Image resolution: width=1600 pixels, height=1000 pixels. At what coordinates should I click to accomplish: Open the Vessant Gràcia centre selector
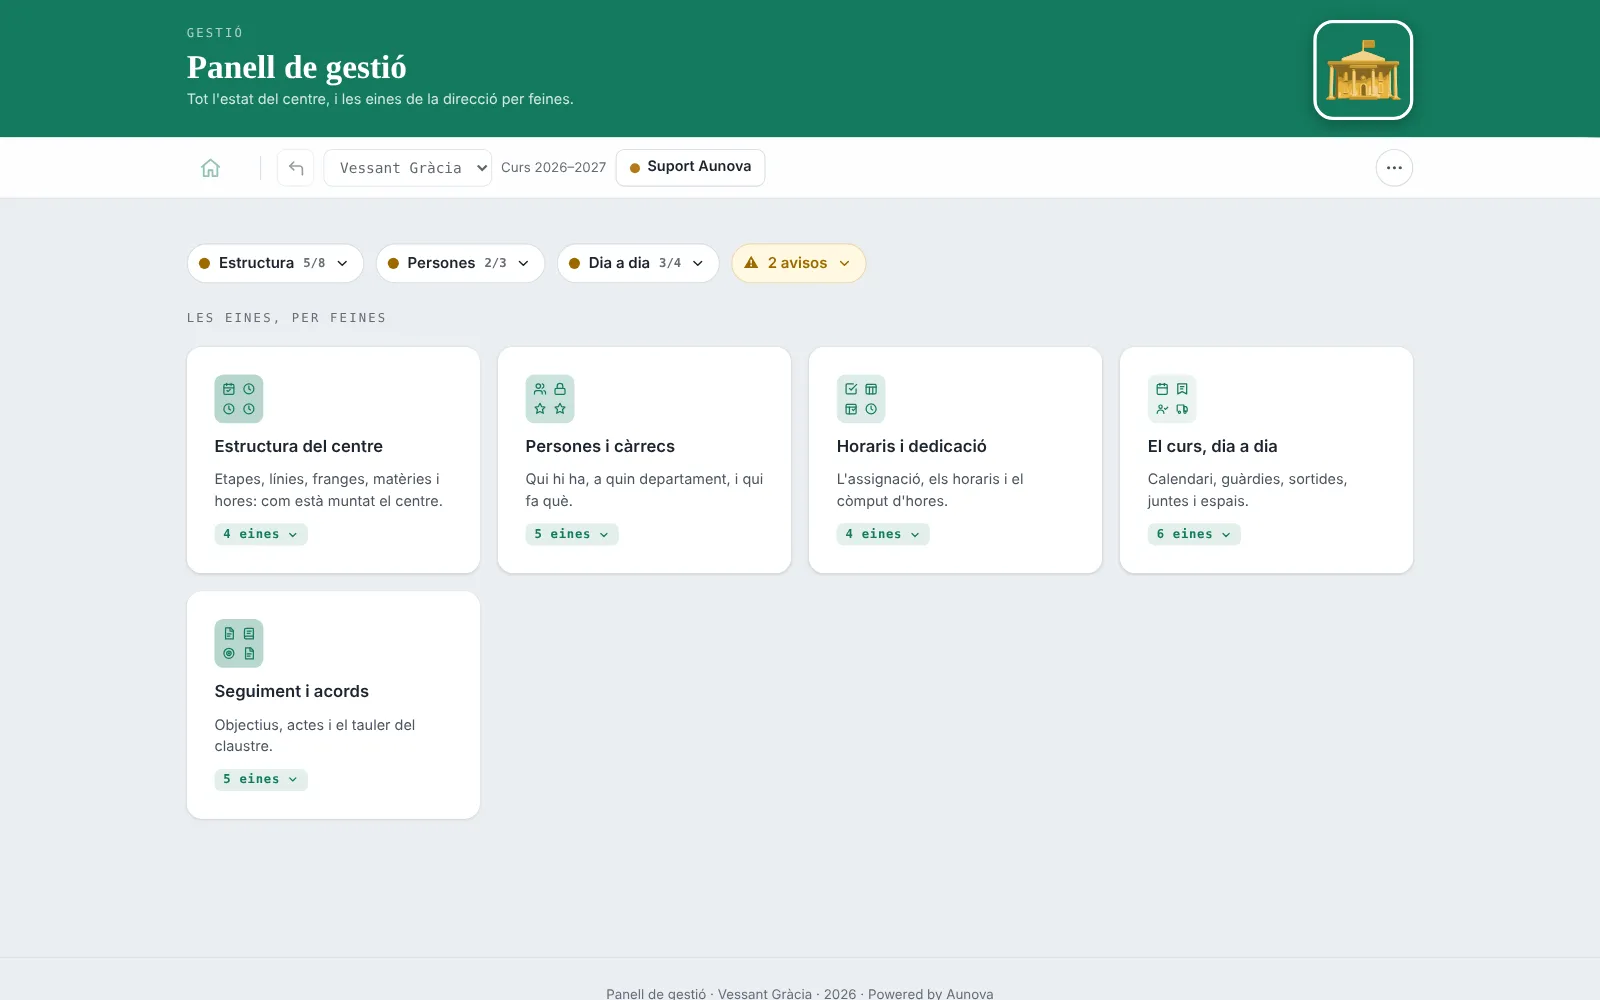[x=408, y=168]
